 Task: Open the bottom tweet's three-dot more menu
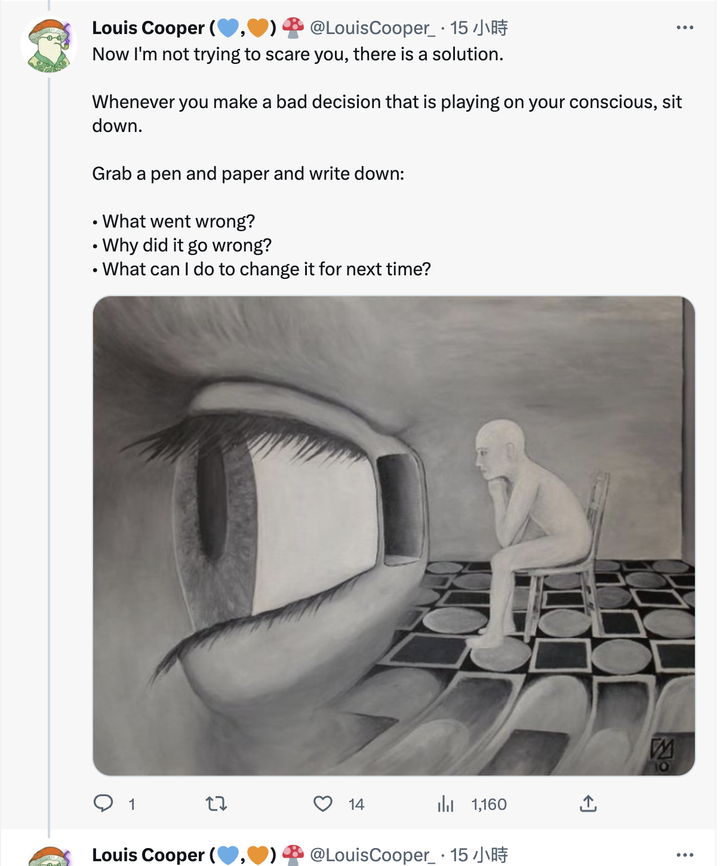click(x=685, y=854)
